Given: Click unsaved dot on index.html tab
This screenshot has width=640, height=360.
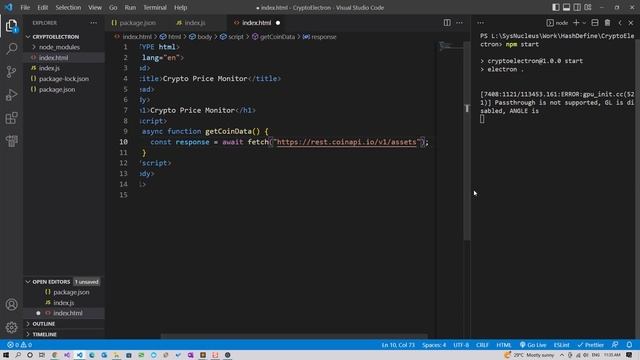Looking at the screenshot, I should click(278, 23).
